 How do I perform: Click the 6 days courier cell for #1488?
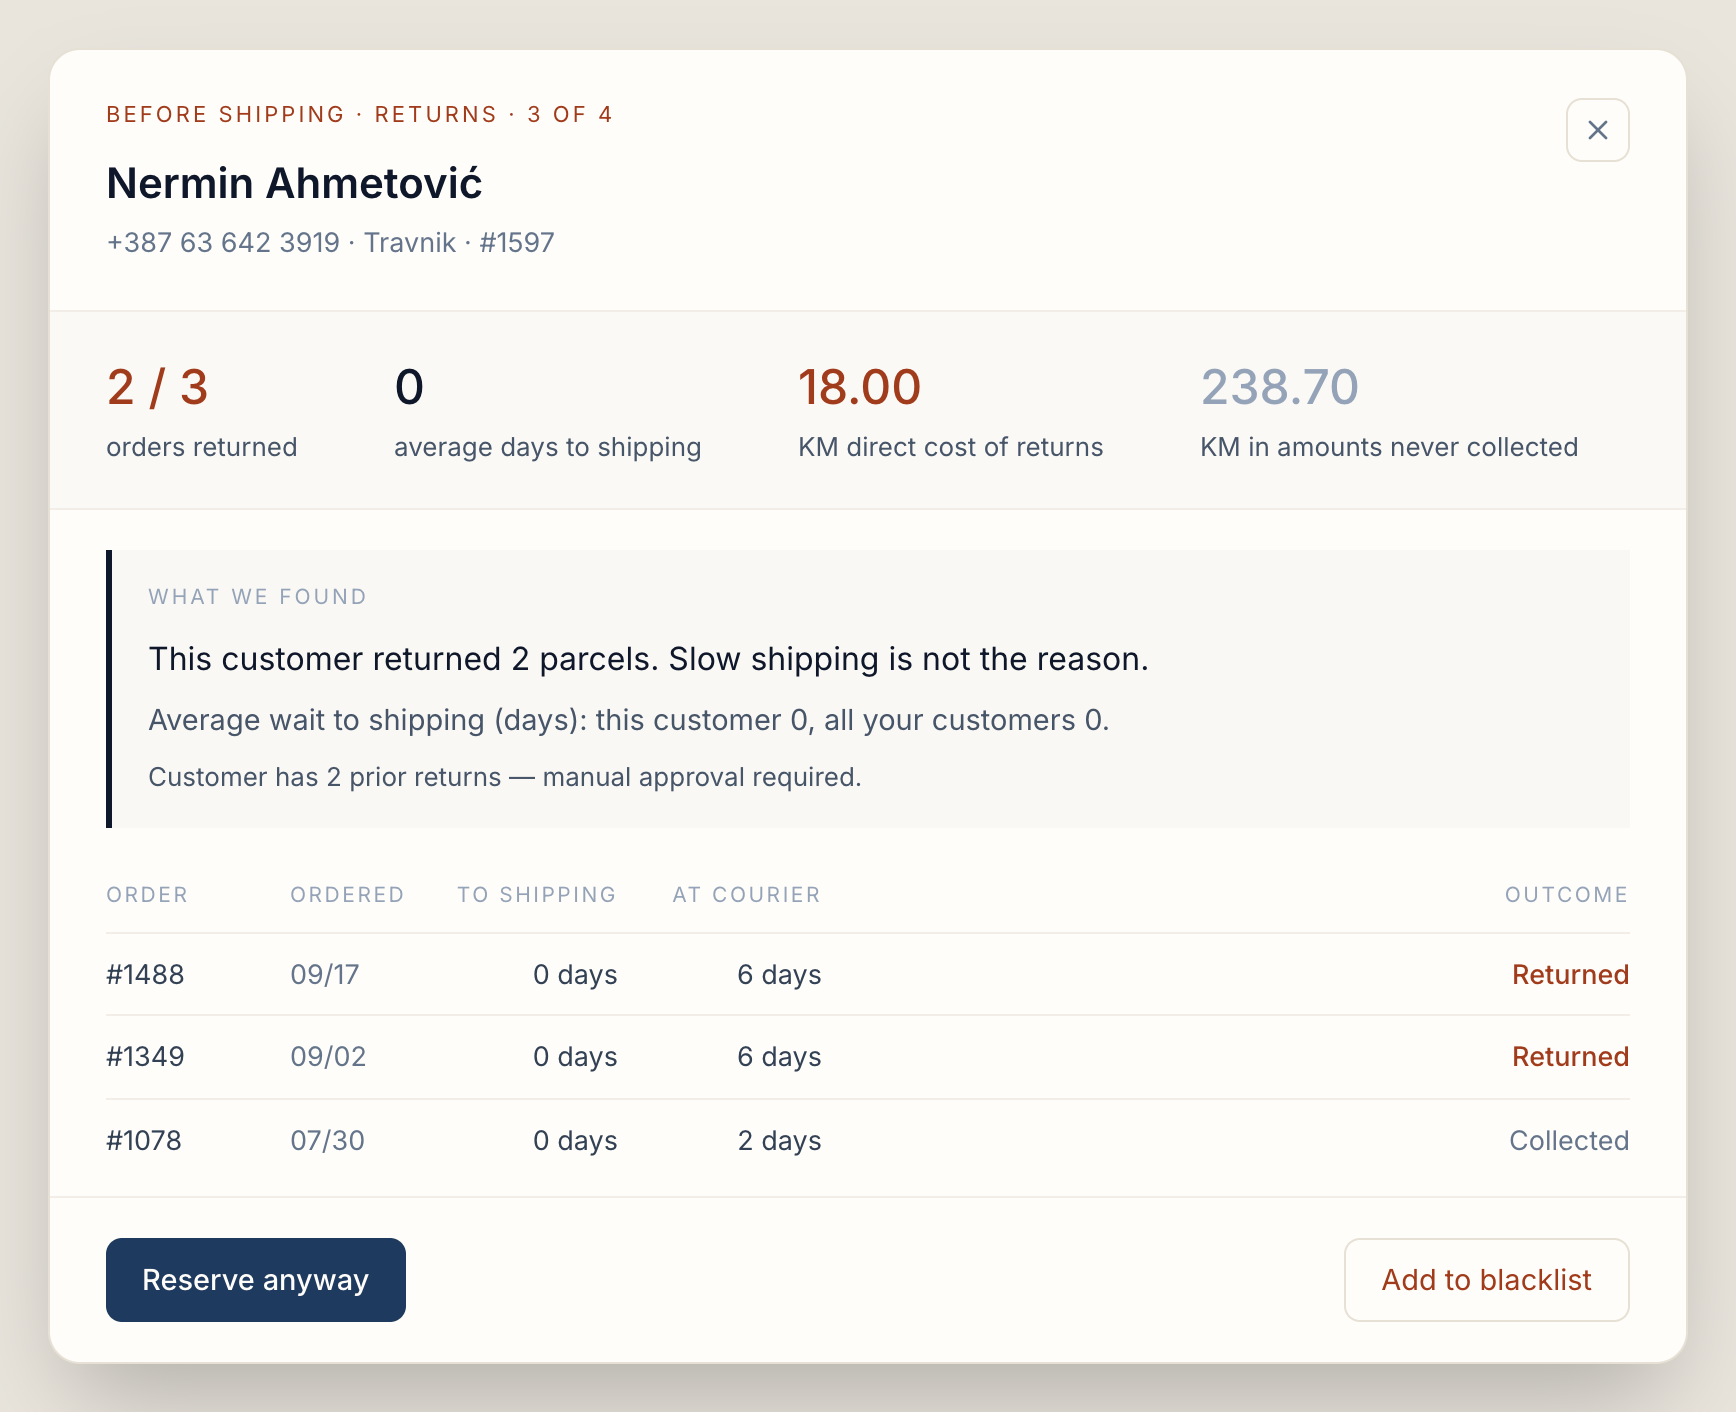779,975
